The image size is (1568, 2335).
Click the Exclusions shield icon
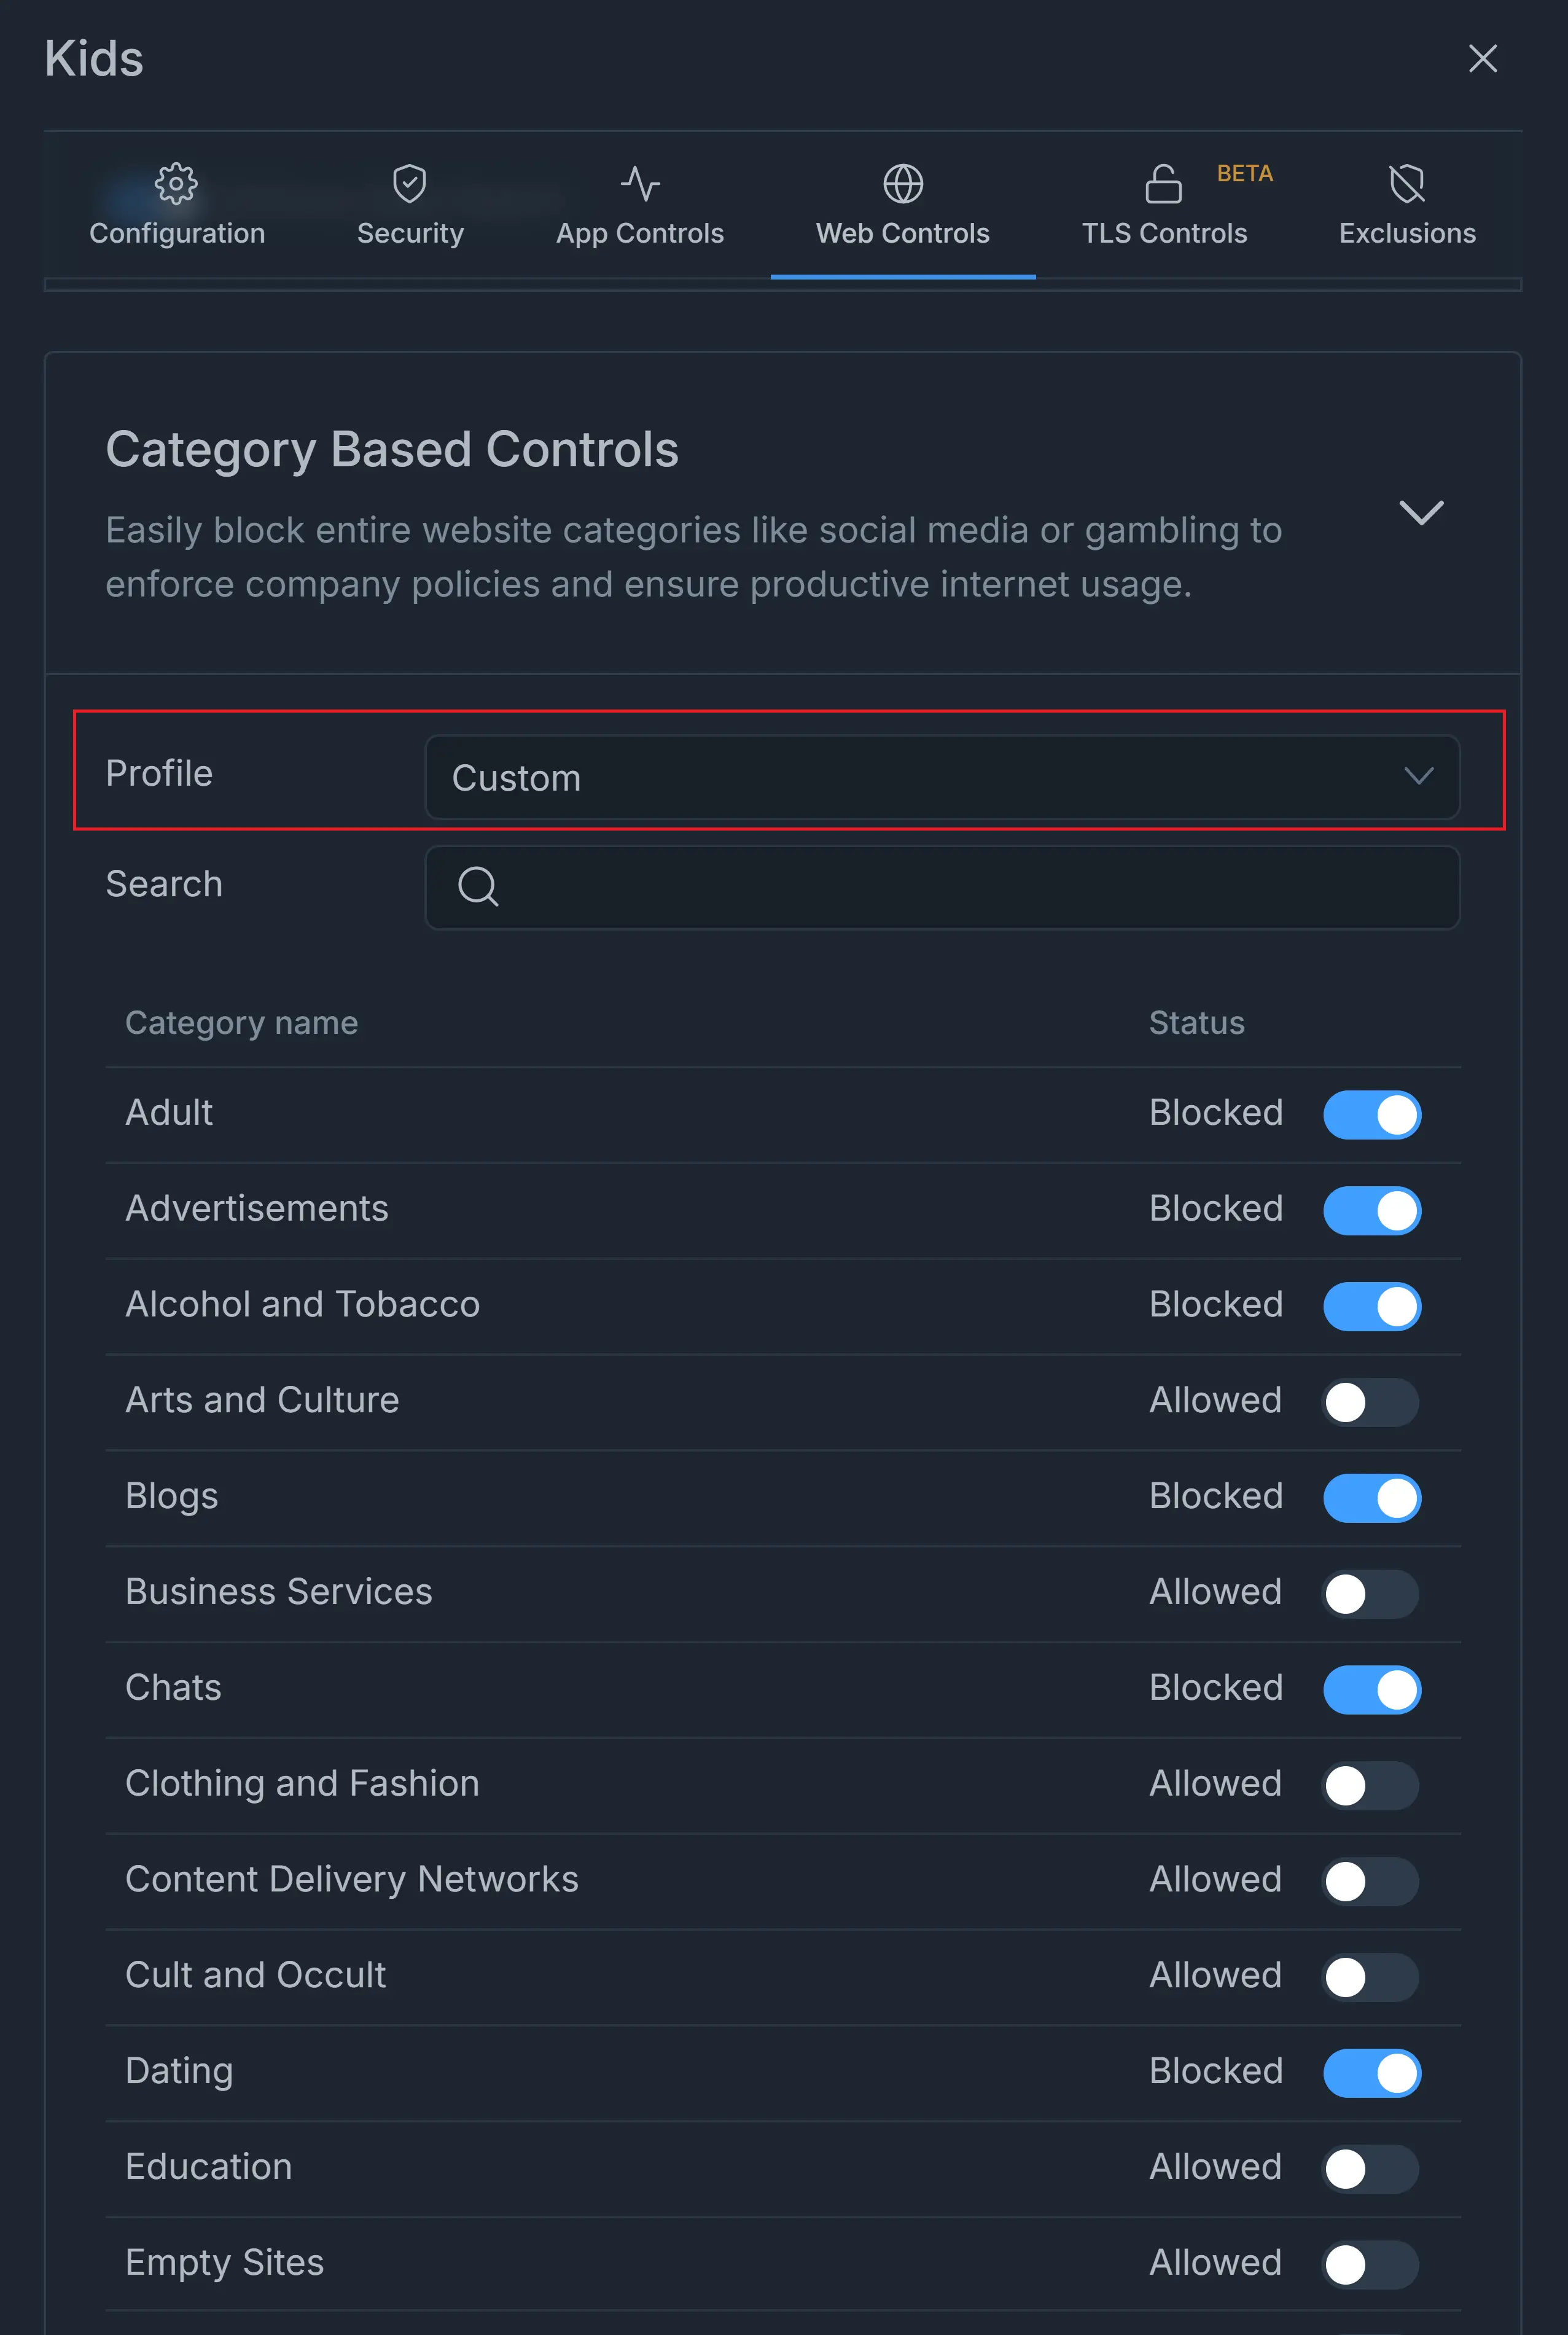[x=1406, y=183]
